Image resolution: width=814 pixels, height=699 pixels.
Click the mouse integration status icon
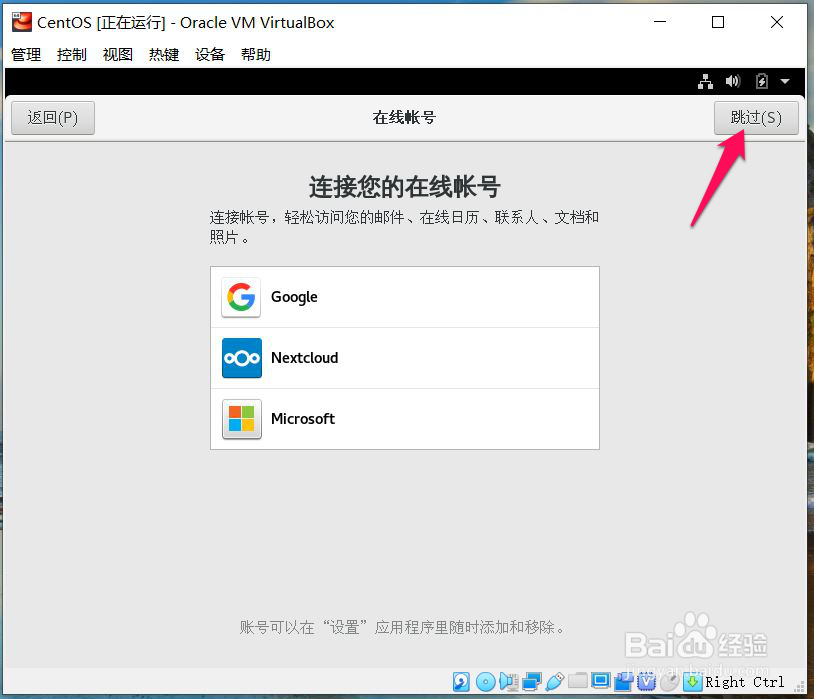click(x=670, y=682)
